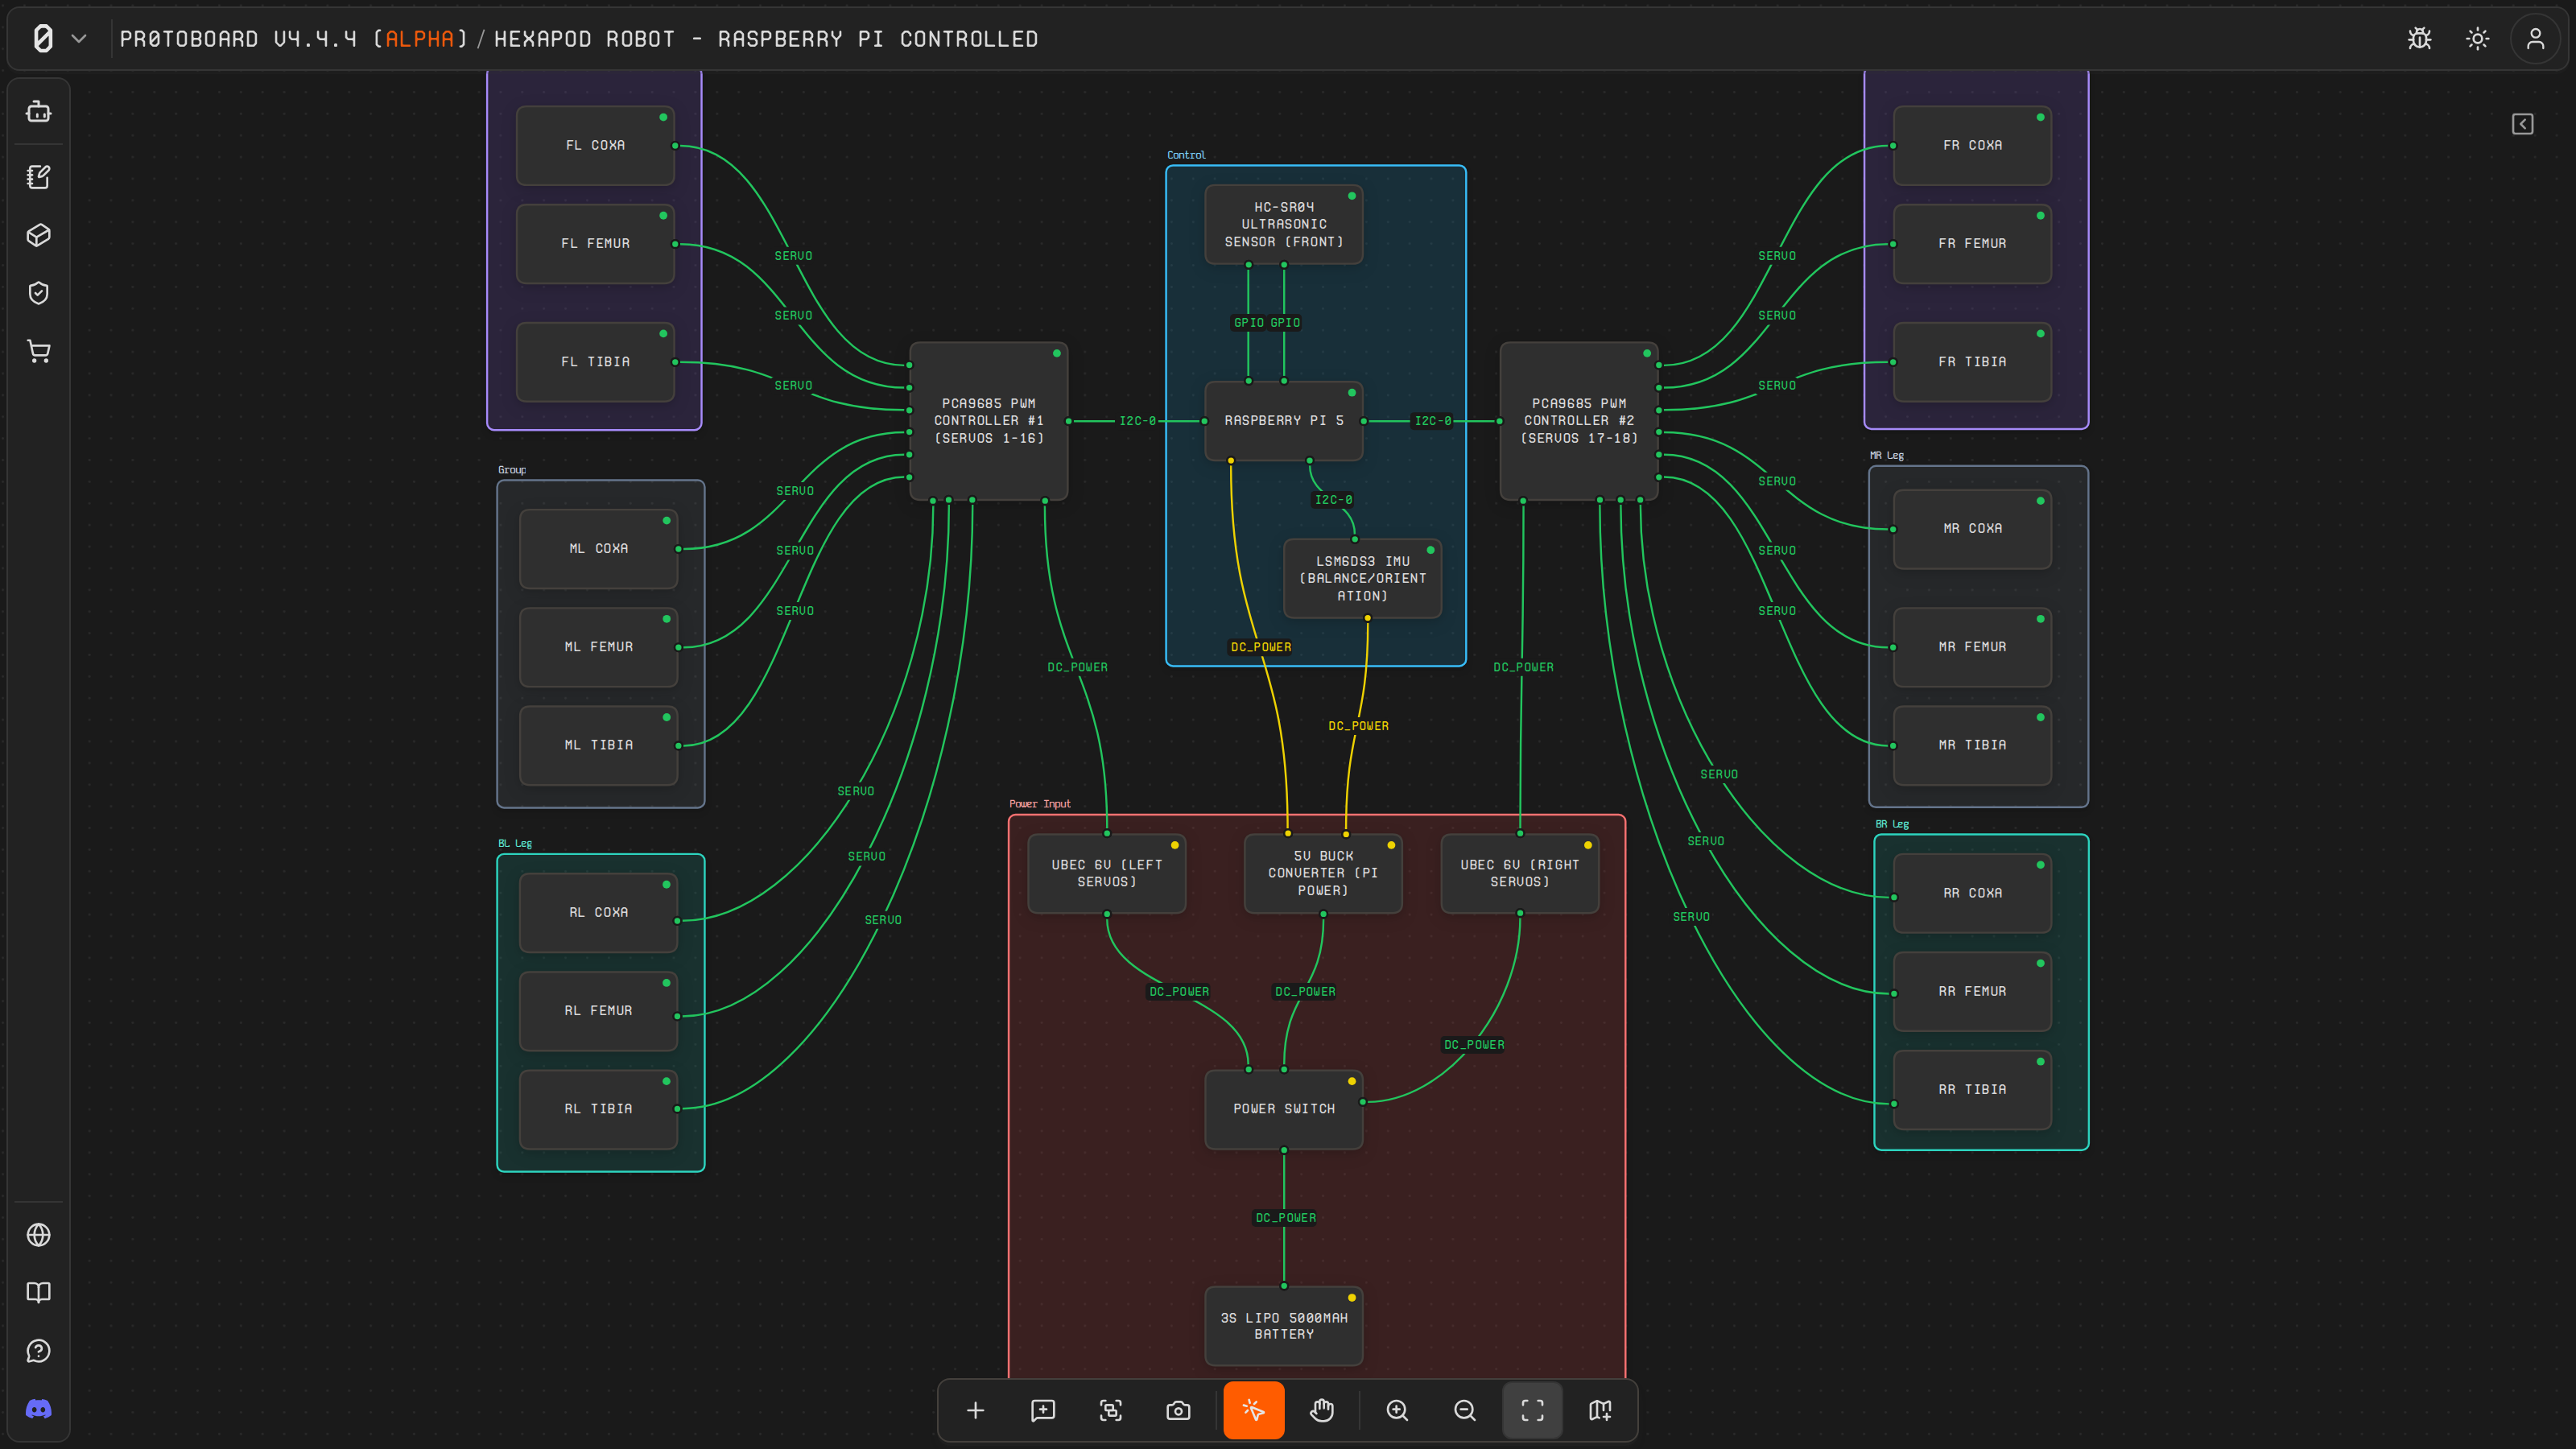Click the BR Leg group label

[x=1892, y=825]
